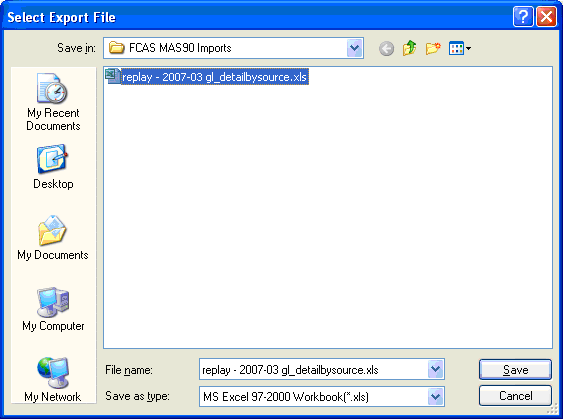This screenshot has width=563, height=419.
Task: Click the back navigation arrow
Action: point(386,48)
